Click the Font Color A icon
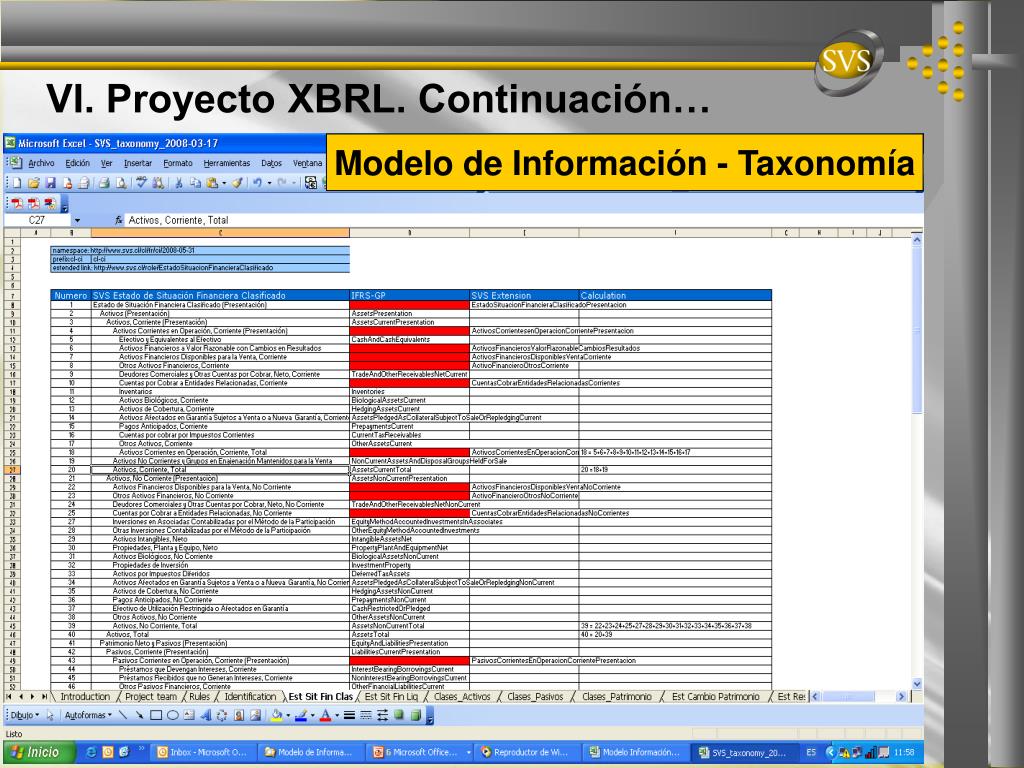This screenshot has width=1024, height=768. 325,715
